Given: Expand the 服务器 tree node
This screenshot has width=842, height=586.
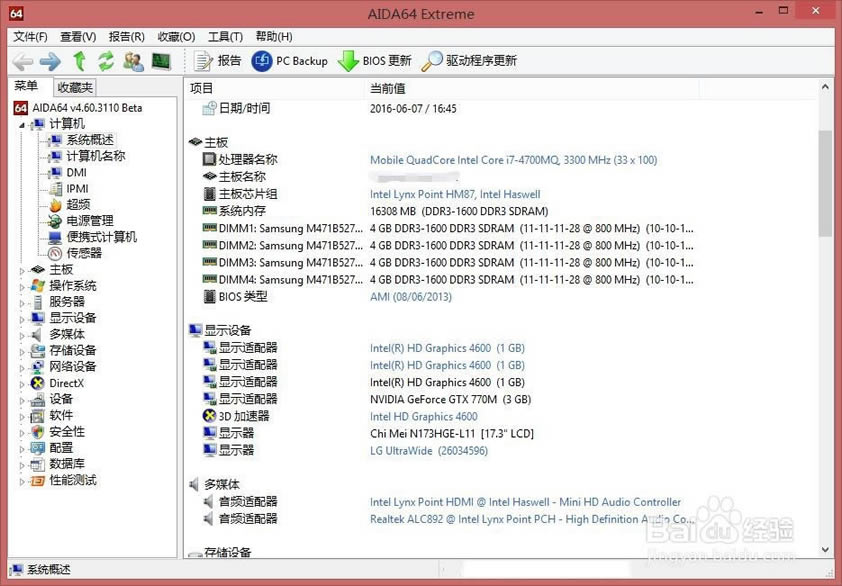Looking at the screenshot, I should (x=22, y=302).
